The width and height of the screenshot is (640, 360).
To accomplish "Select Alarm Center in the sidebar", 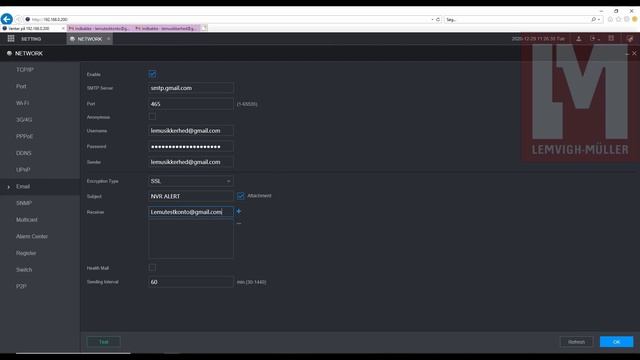I will (x=32, y=236).
